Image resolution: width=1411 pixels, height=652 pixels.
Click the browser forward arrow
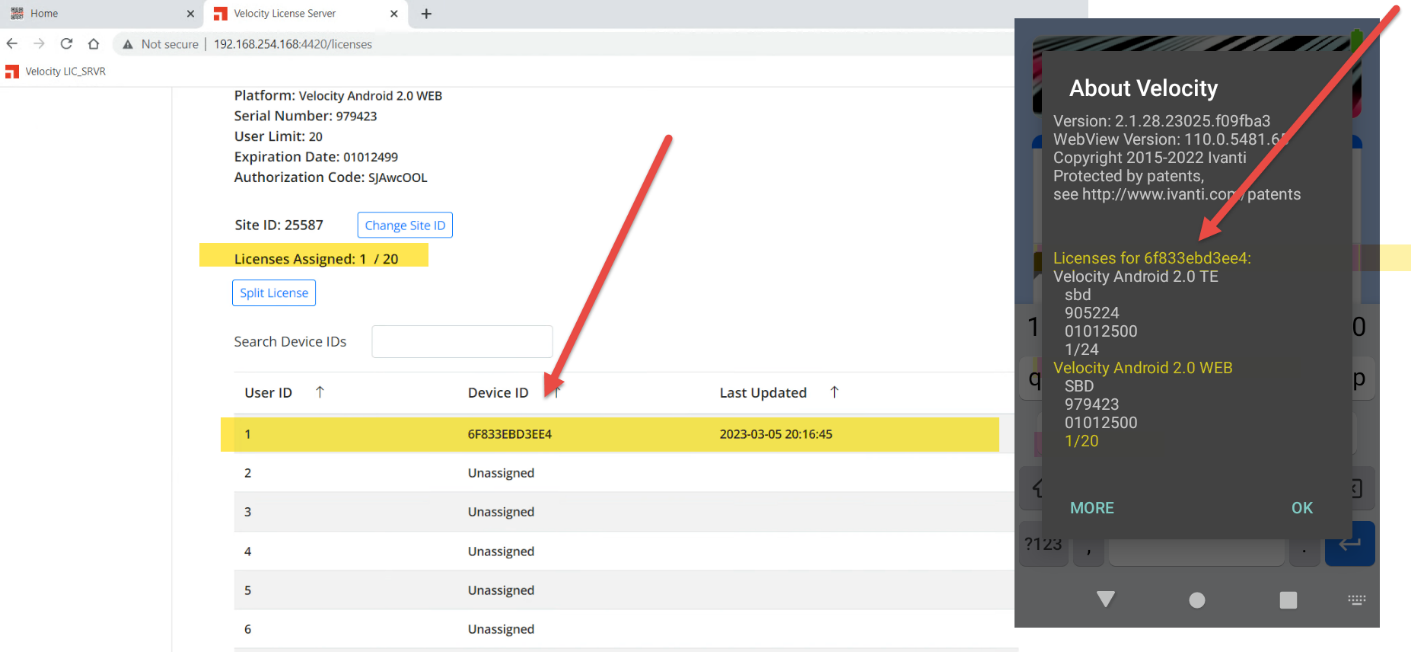pyautogui.click(x=38, y=44)
